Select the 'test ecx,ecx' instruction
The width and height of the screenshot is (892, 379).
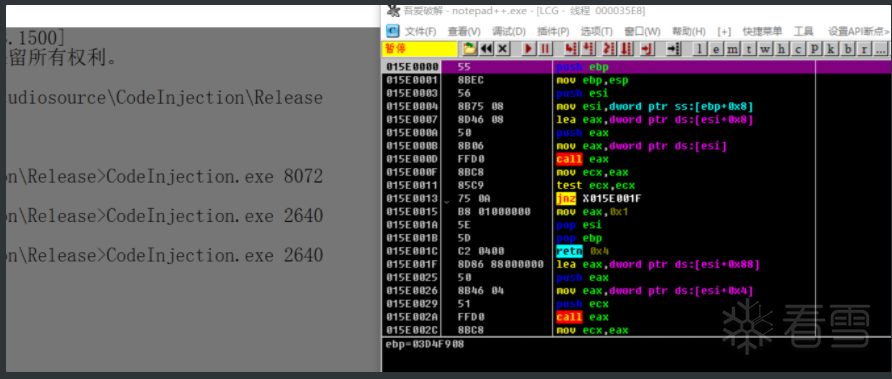click(x=595, y=186)
